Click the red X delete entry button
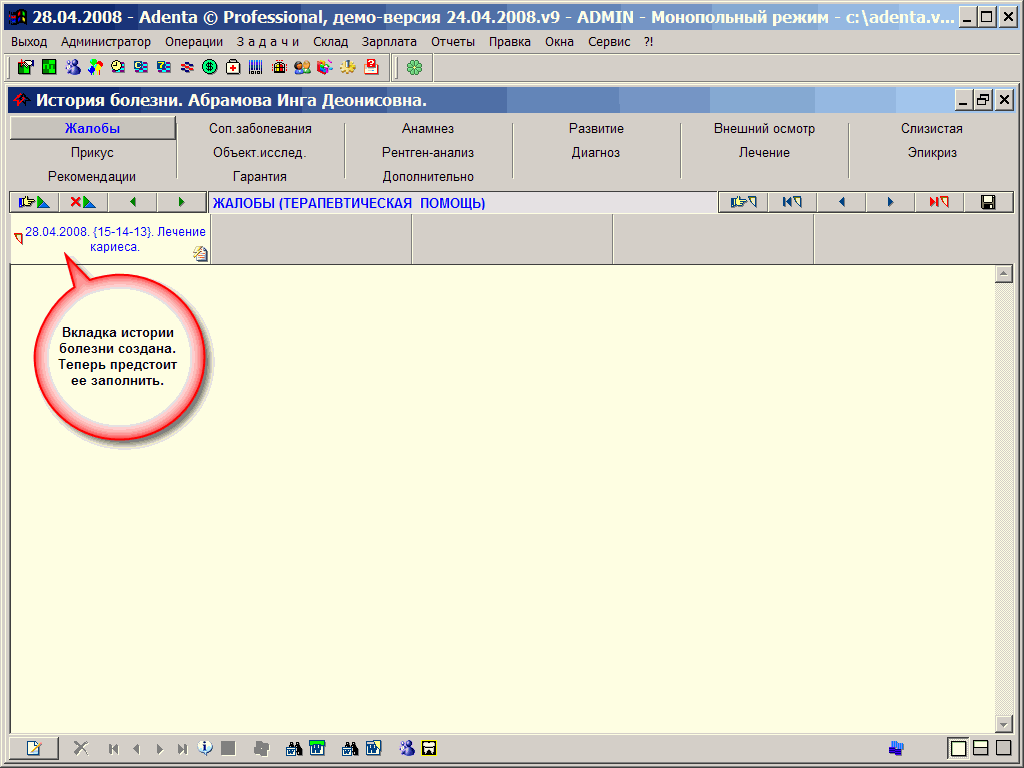Image resolution: width=1024 pixels, height=768 pixels. (x=83, y=202)
